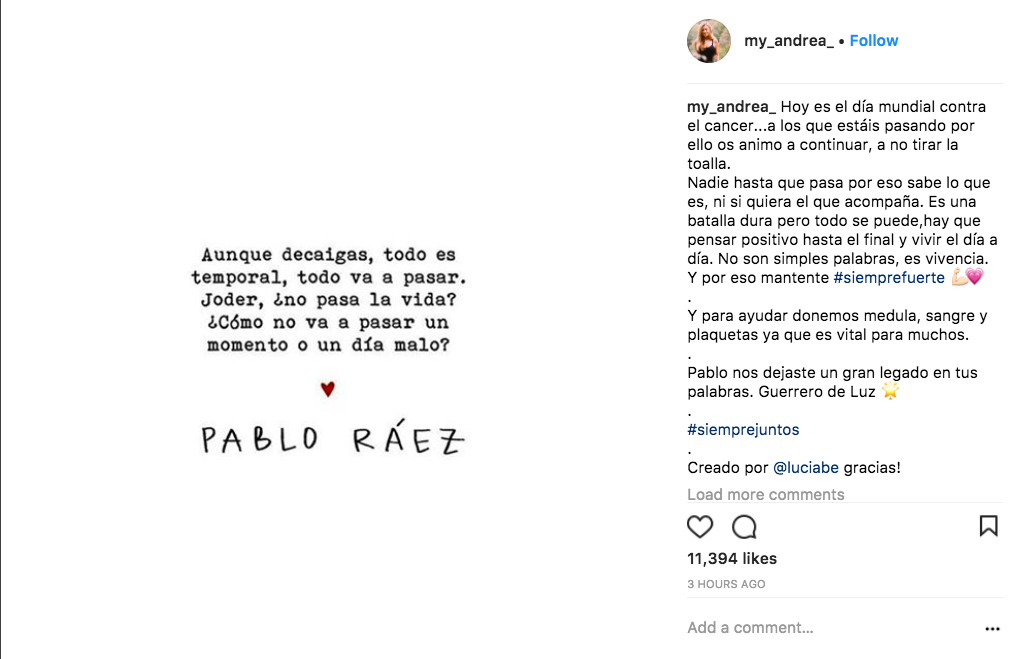1027x659 pixels.
Task: Open the 3 hours ago timestamp
Action: pos(726,584)
